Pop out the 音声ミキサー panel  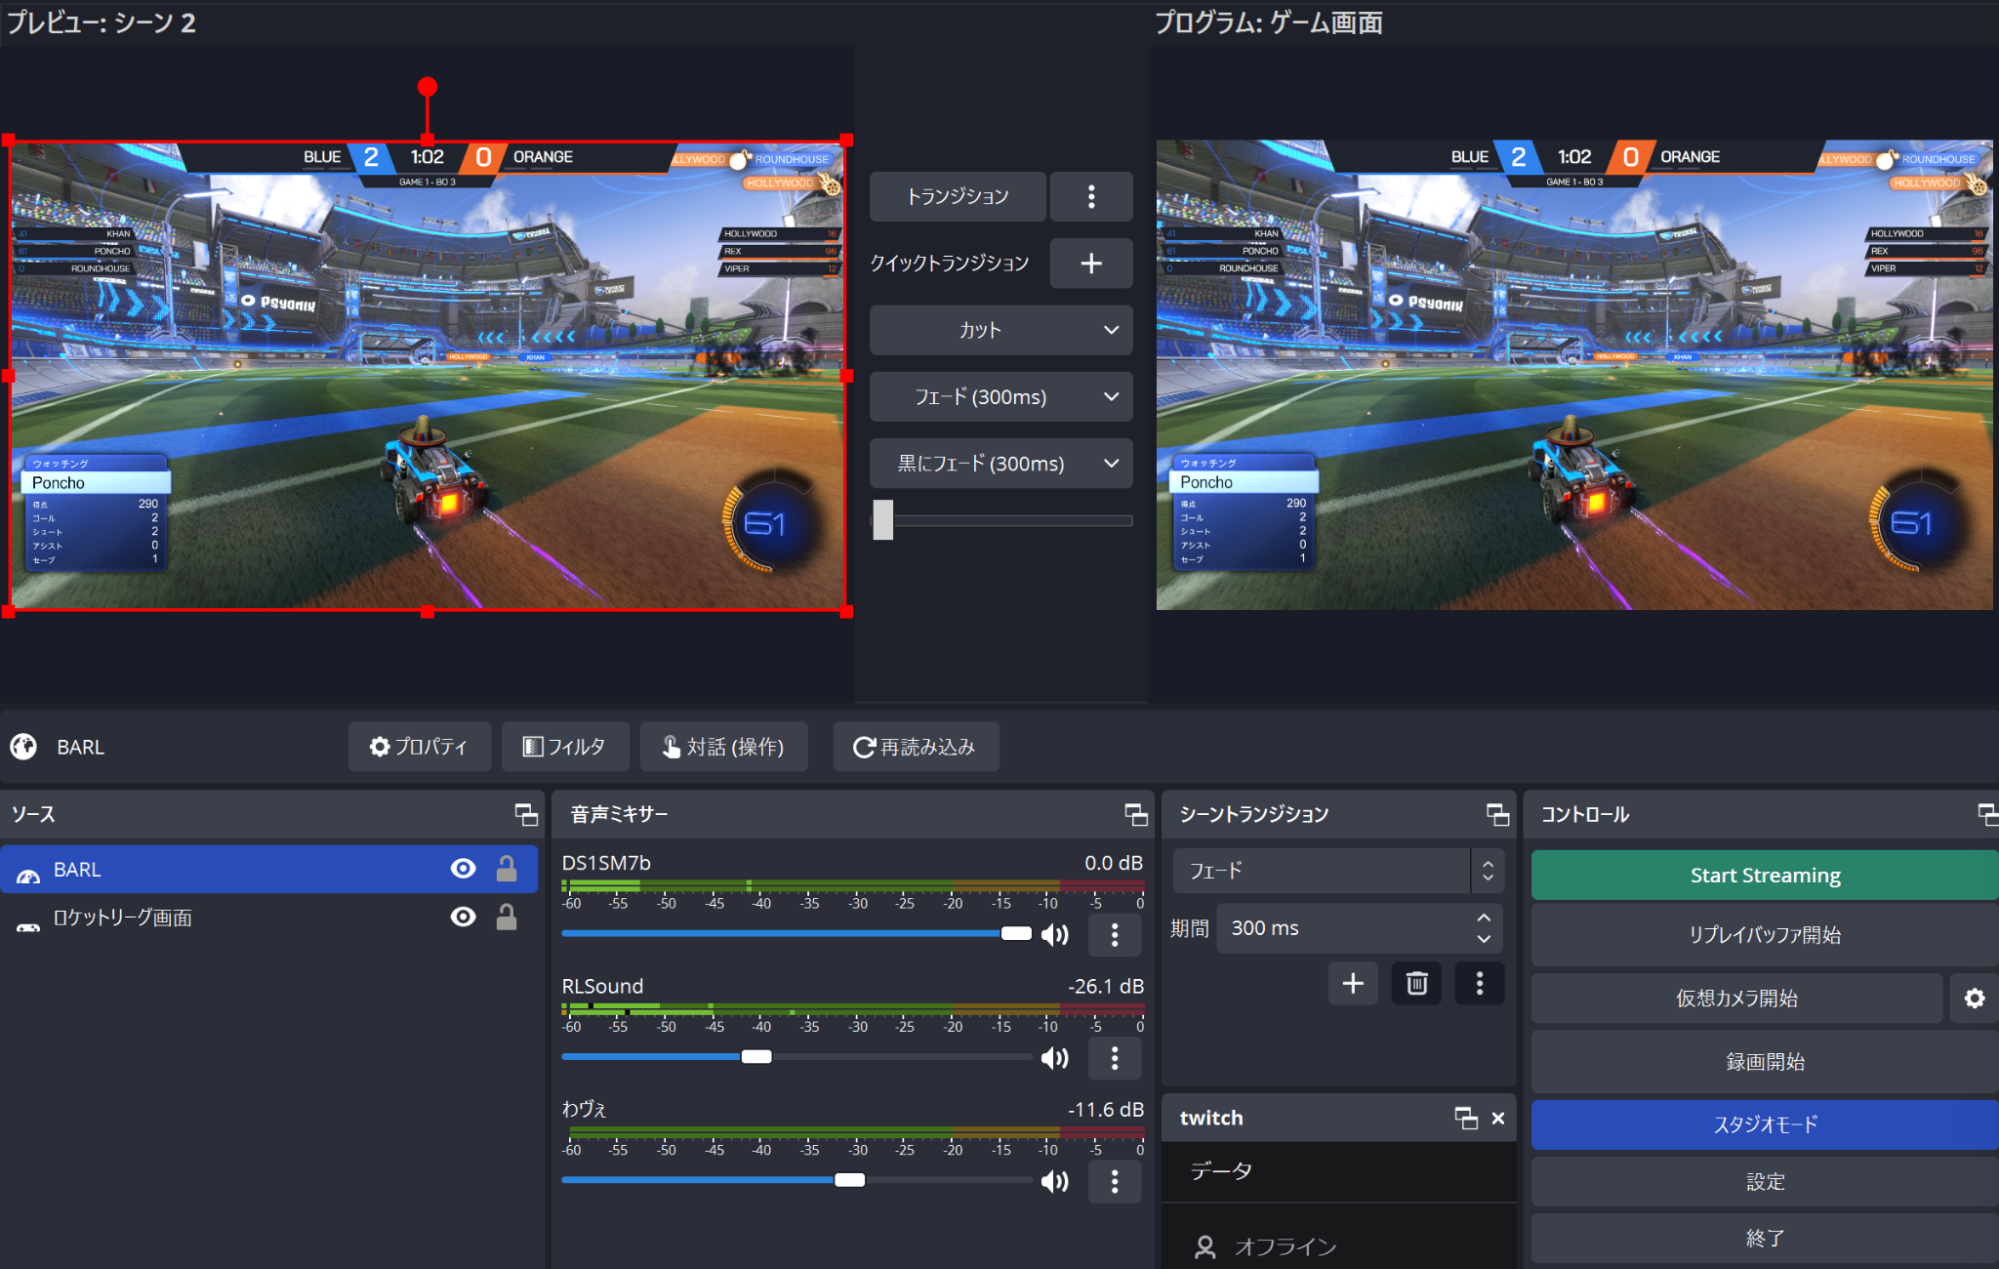tap(1135, 814)
